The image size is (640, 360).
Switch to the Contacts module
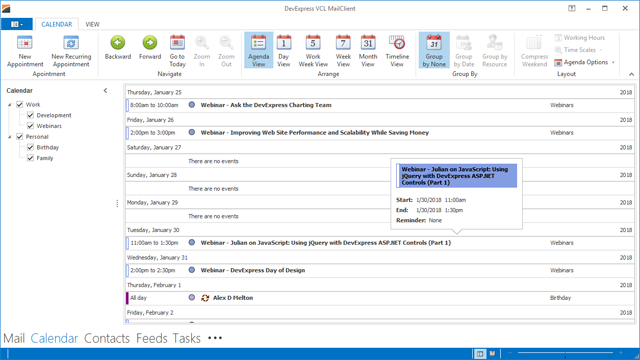click(x=107, y=338)
